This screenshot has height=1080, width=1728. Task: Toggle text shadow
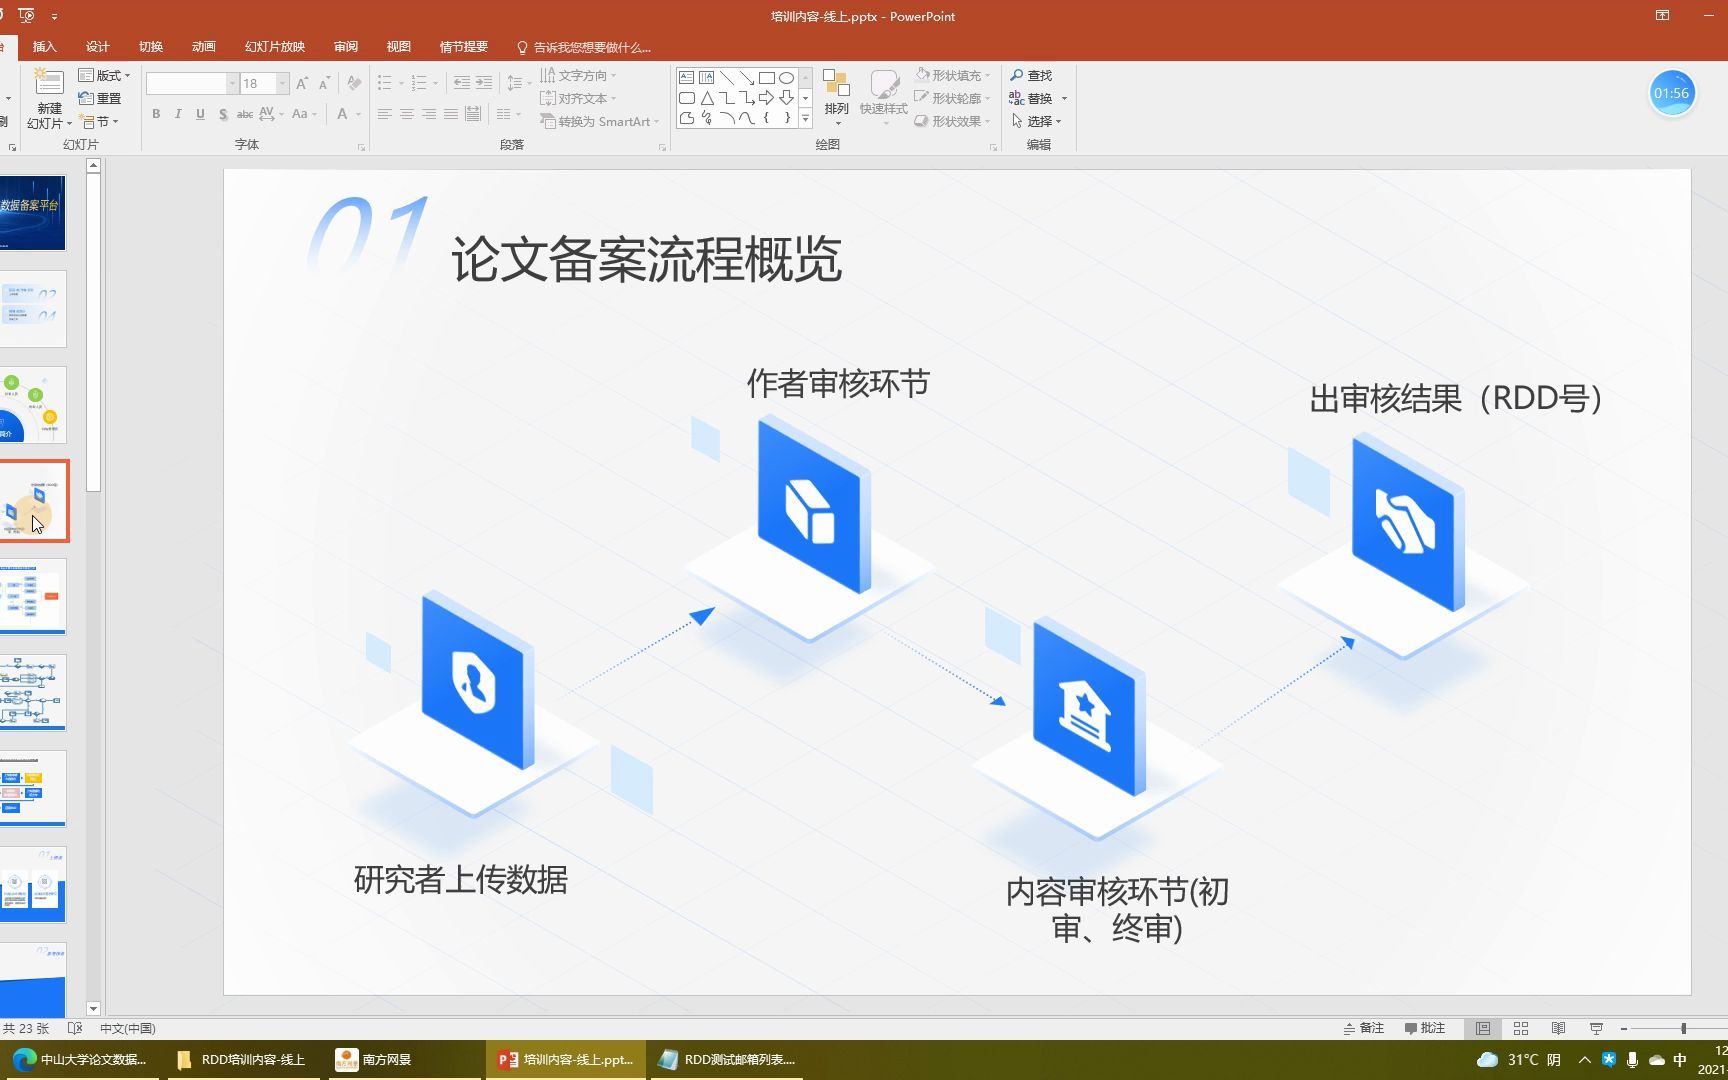(x=222, y=114)
